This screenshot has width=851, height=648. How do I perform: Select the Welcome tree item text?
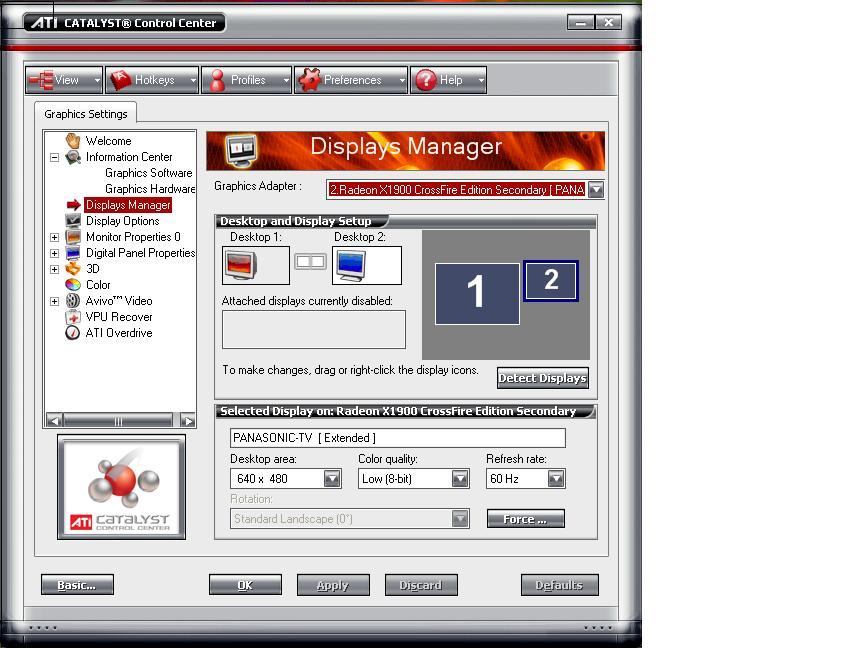click(109, 141)
